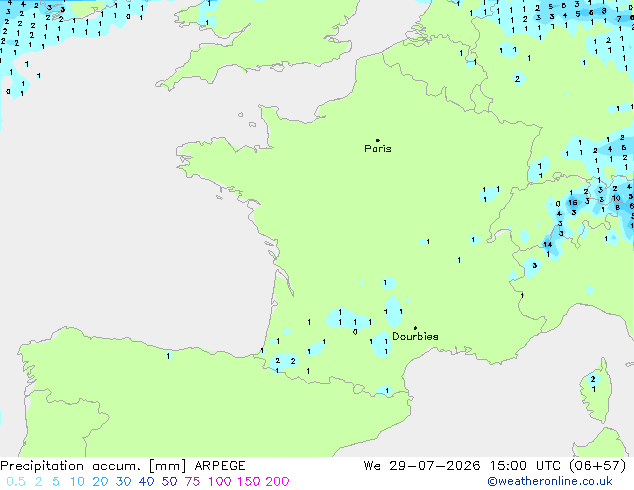This screenshot has width=634, height=490.
Task: Click the 30 legend value
Action: tap(123, 482)
